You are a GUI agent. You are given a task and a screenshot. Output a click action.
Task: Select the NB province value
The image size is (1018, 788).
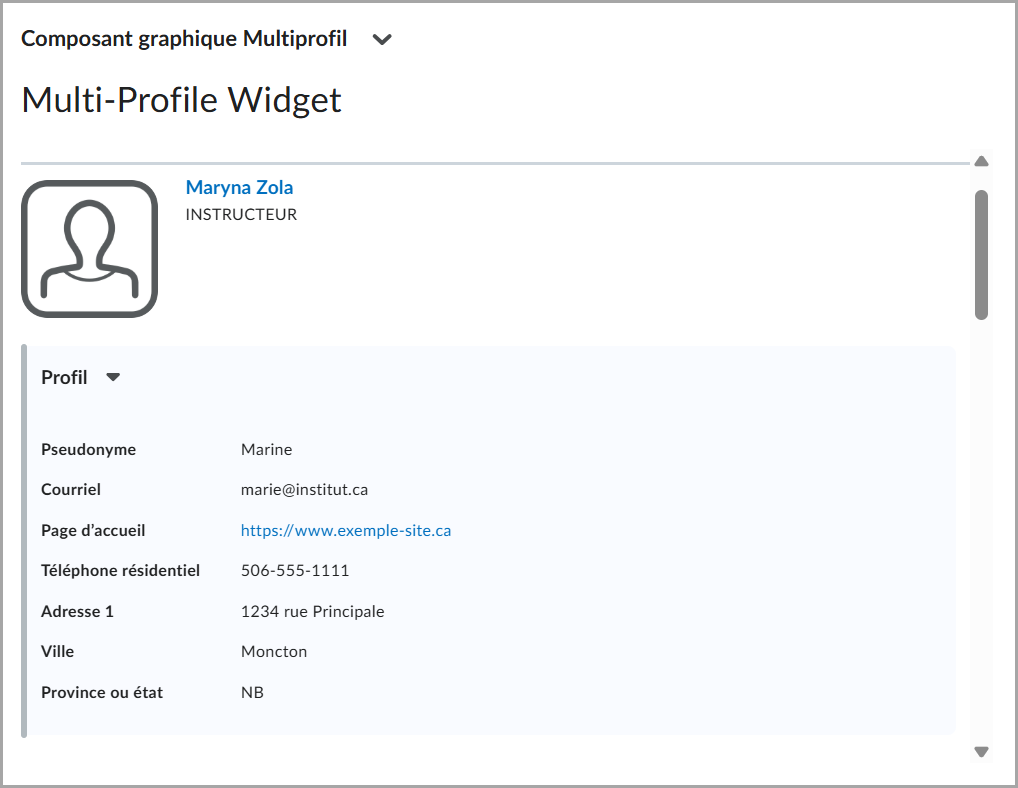point(252,693)
